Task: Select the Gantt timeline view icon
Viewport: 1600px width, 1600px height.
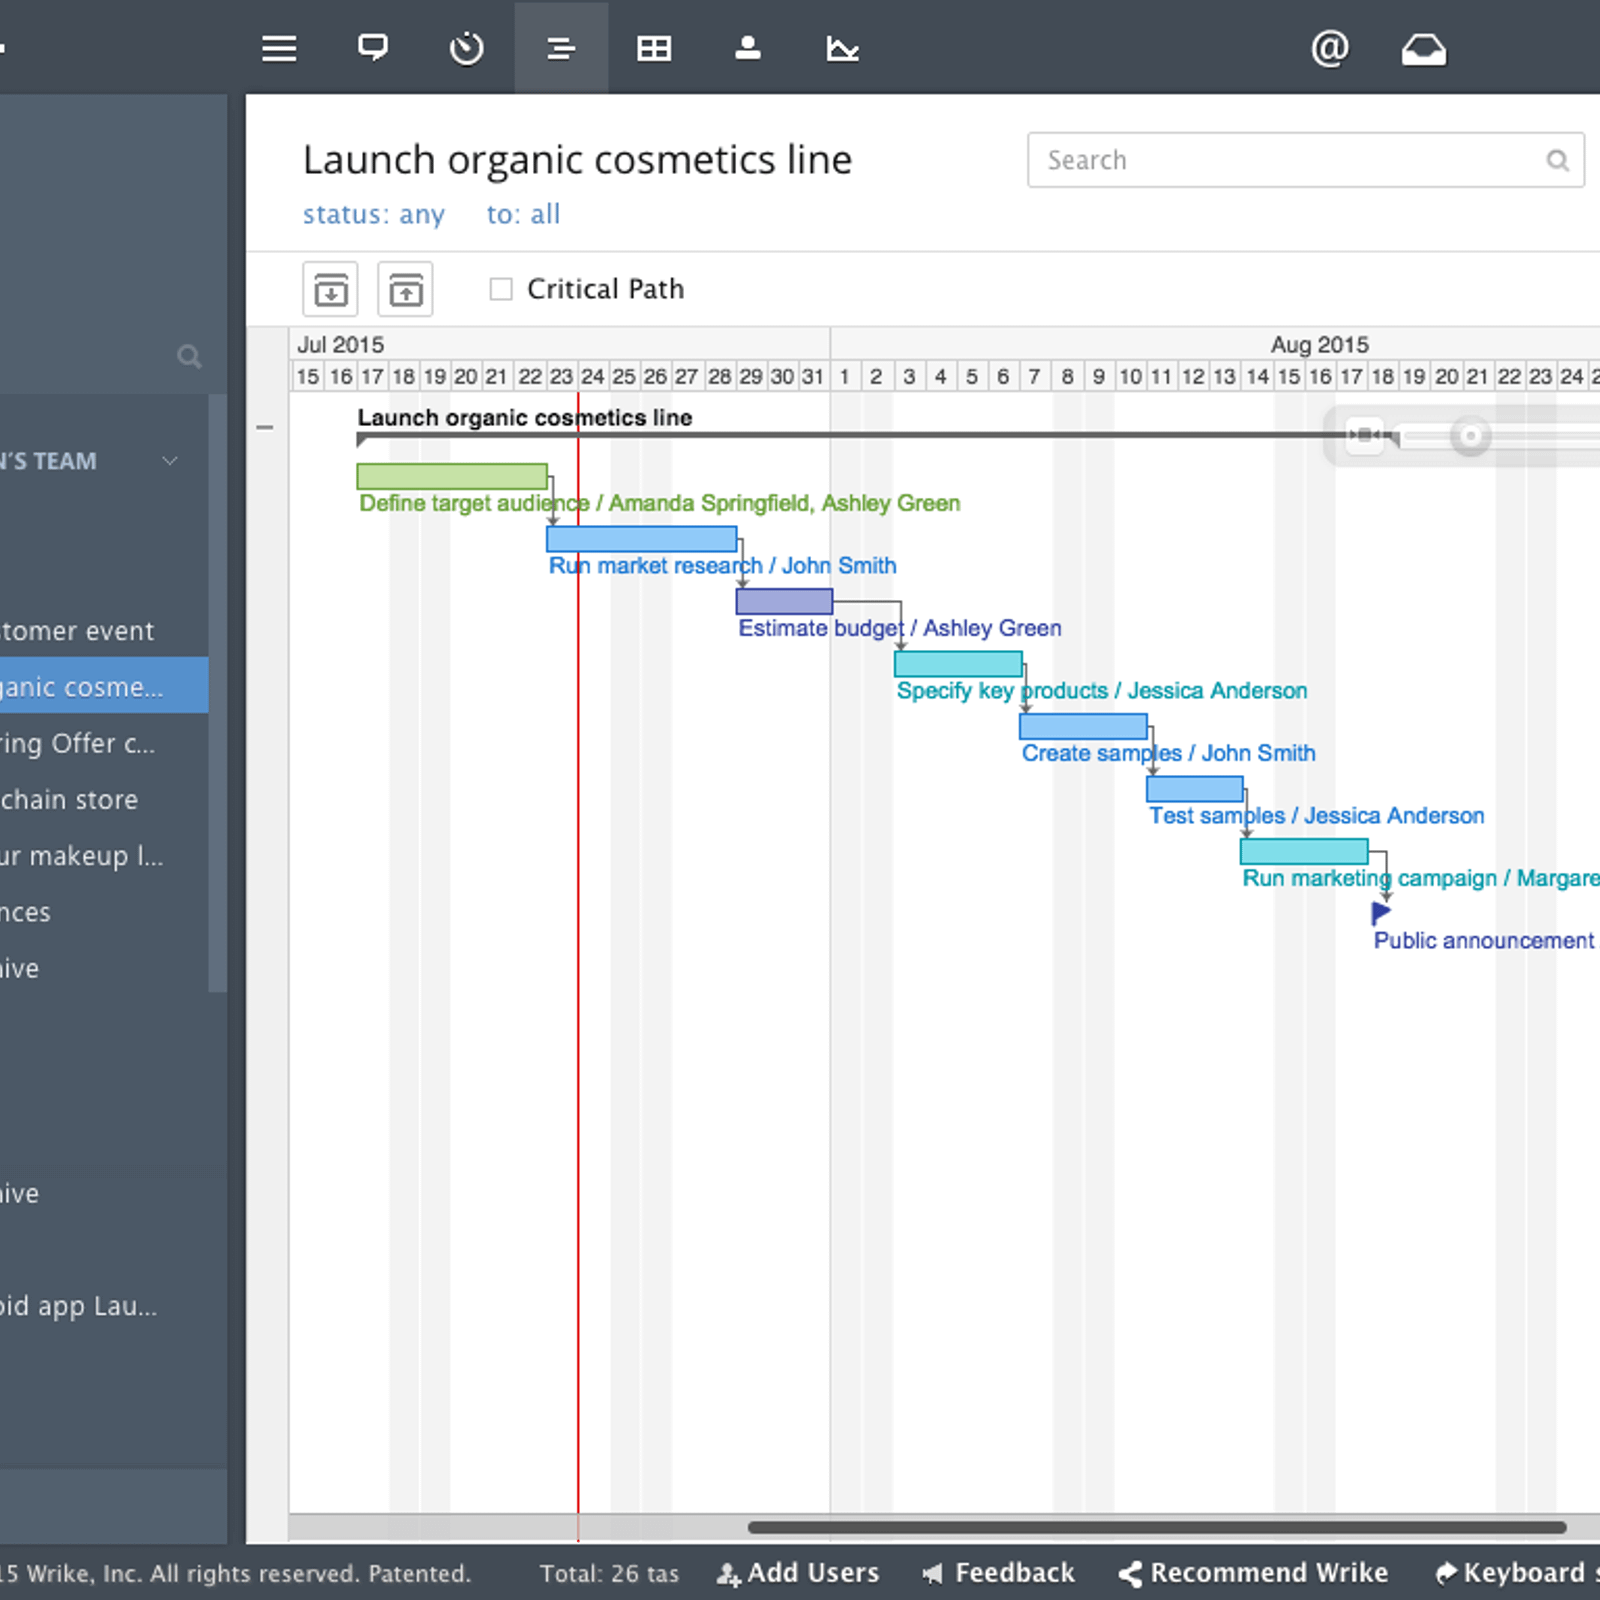Action: pyautogui.click(x=561, y=48)
